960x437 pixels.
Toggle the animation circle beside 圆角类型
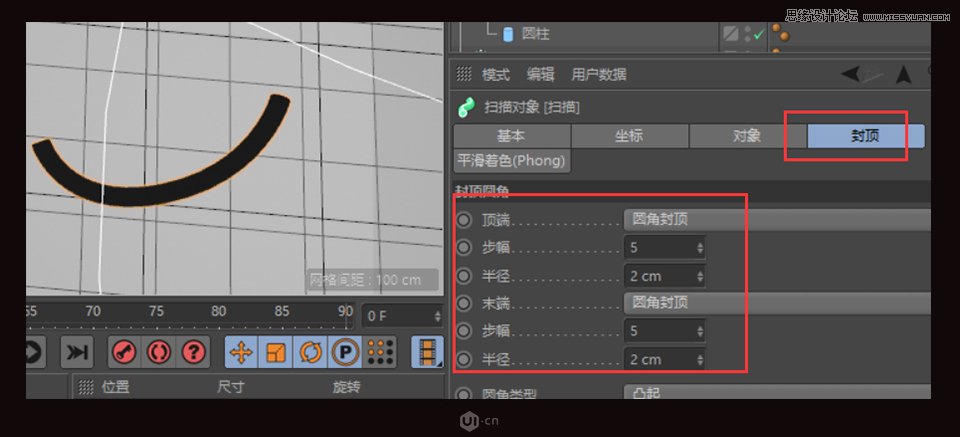(x=465, y=394)
